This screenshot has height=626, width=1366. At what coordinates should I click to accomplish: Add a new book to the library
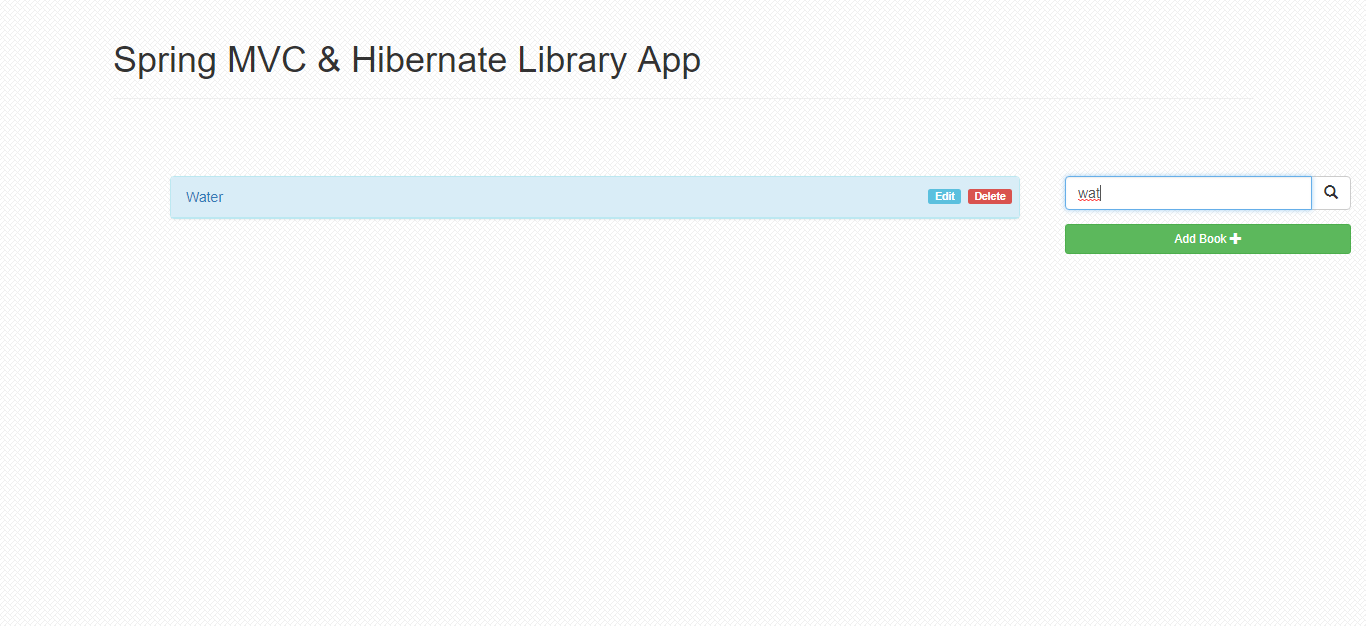click(1207, 239)
